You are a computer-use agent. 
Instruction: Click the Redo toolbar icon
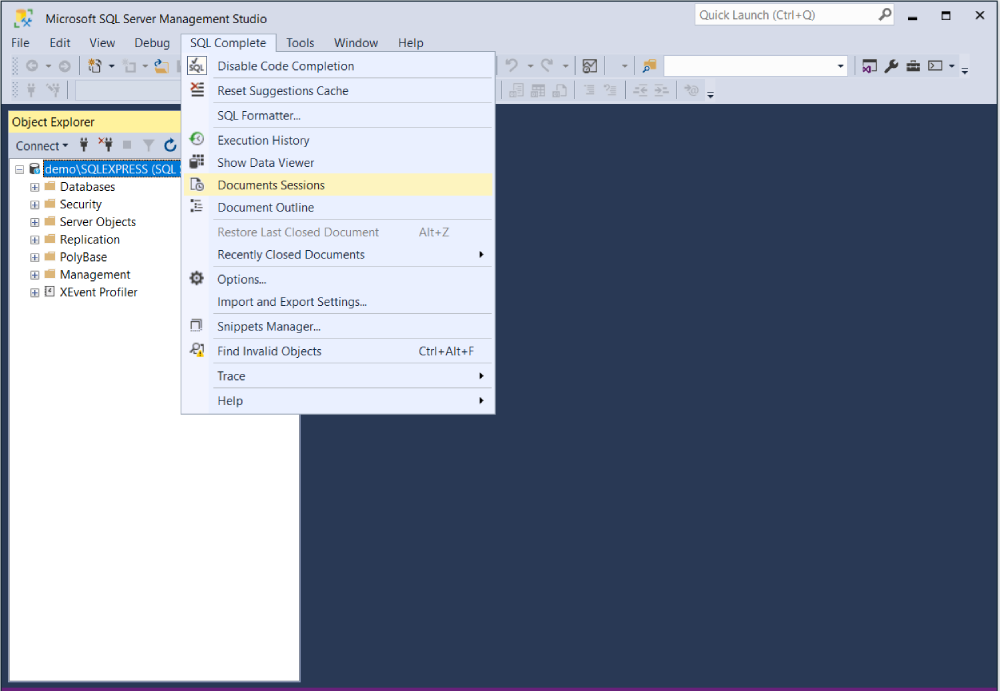click(x=547, y=66)
